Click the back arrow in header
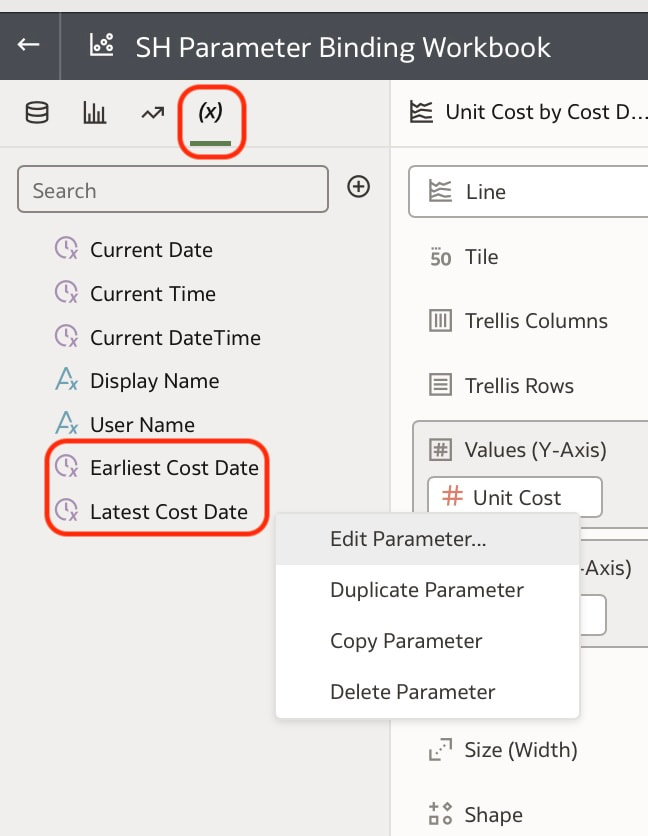 28,44
